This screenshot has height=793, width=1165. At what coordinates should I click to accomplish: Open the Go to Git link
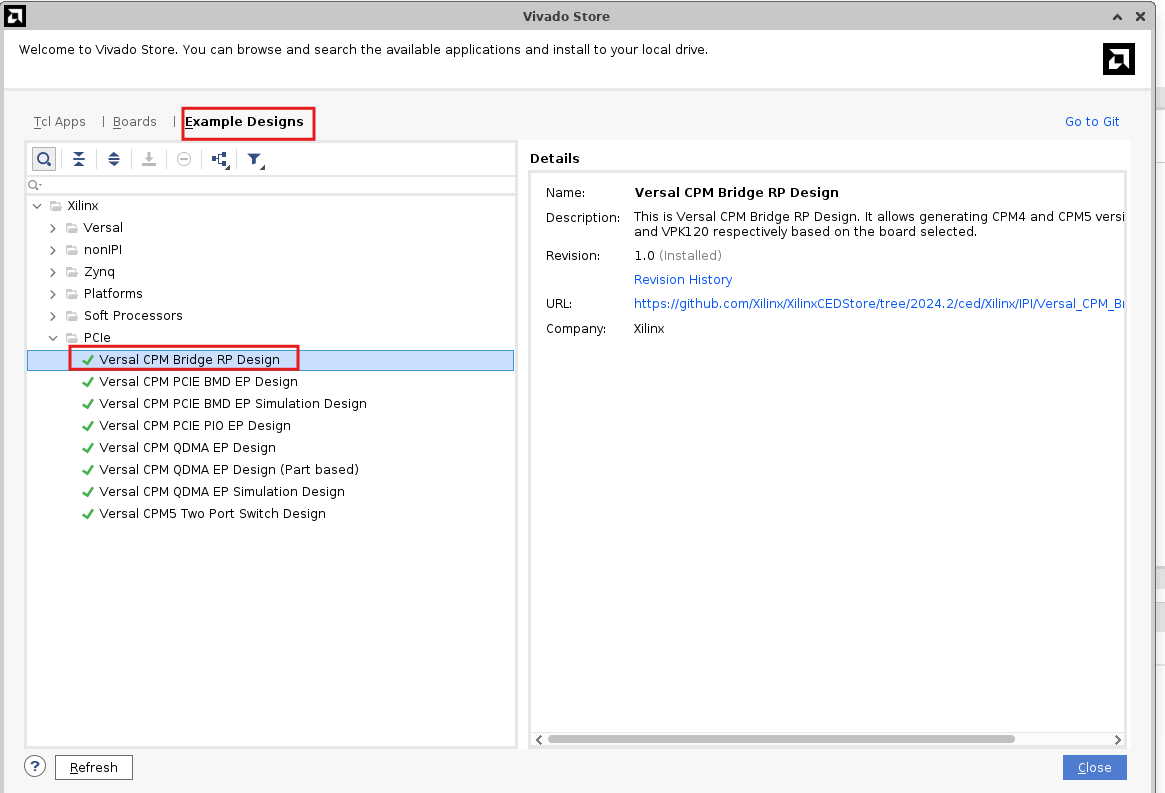pyautogui.click(x=1092, y=122)
